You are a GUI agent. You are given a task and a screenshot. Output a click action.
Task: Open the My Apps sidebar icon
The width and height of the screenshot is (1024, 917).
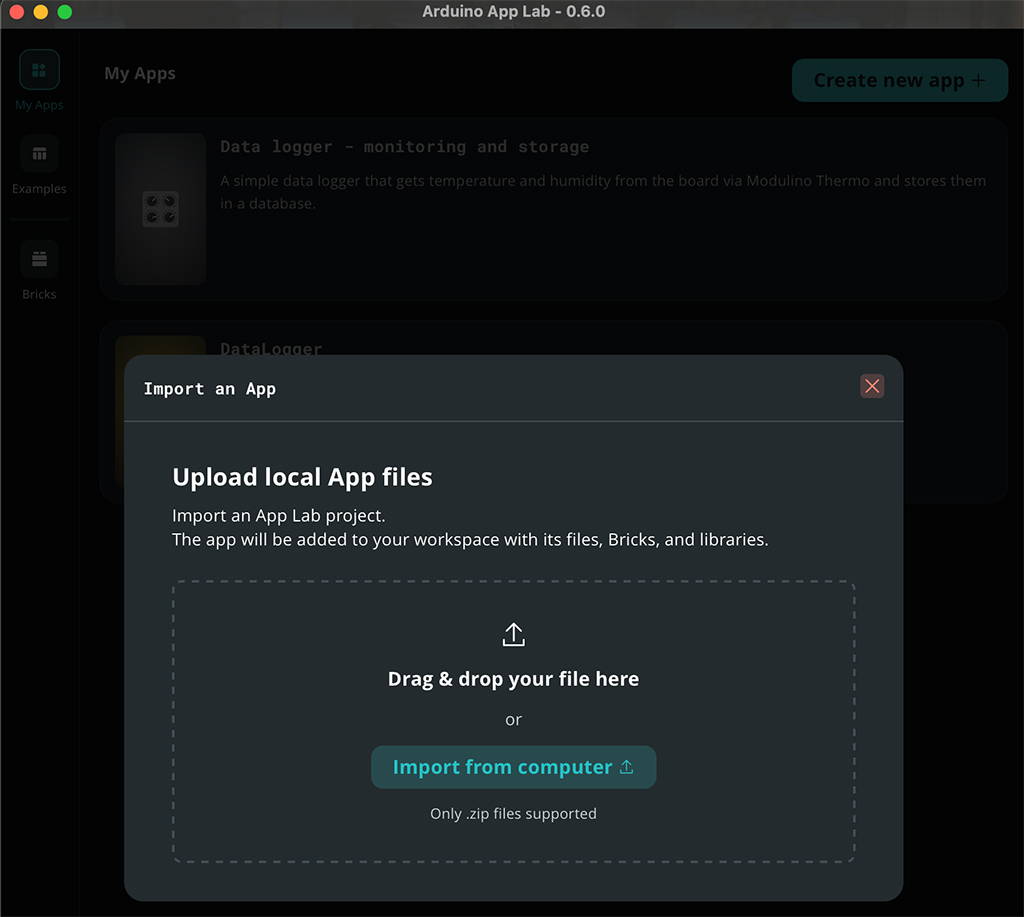(x=39, y=70)
